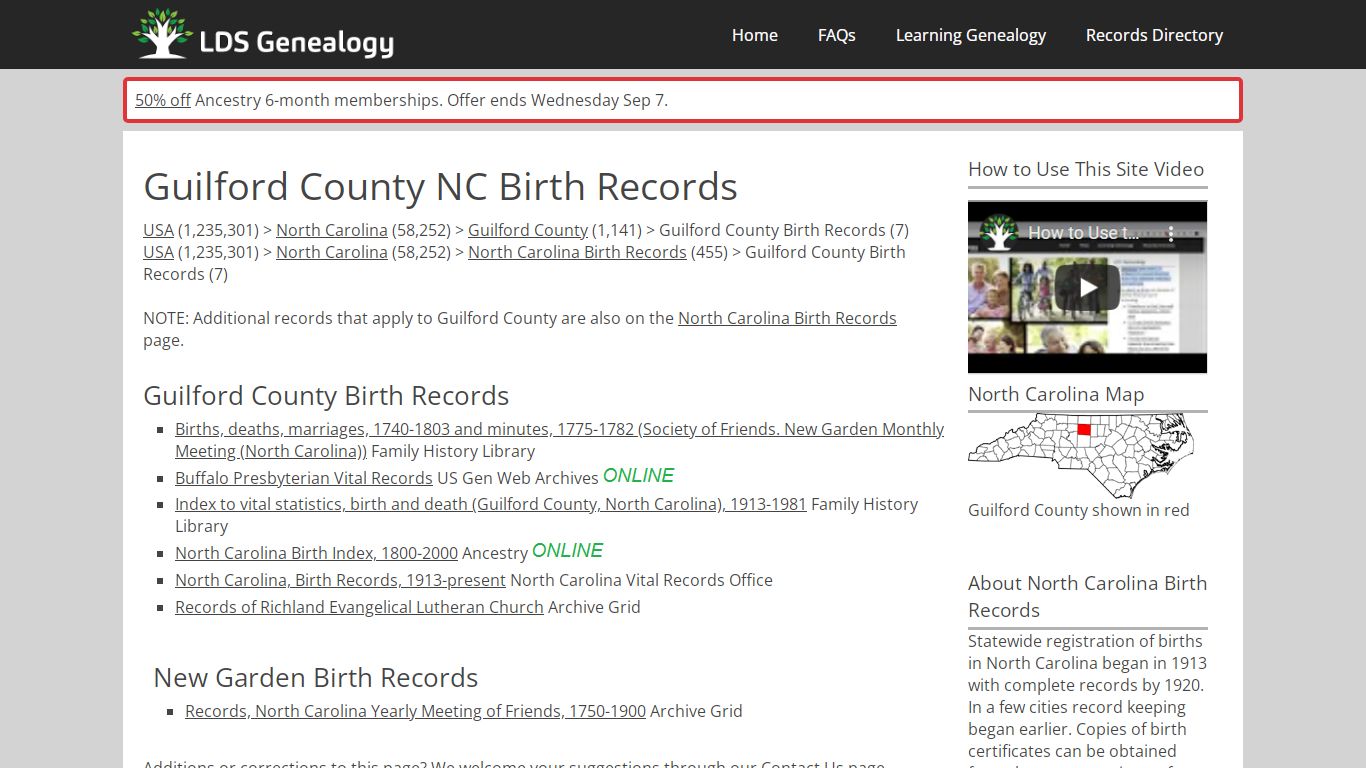The height and width of the screenshot is (768, 1366).
Task: Click the 'Guilford County shown in red' caption
Action: pyautogui.click(x=1079, y=510)
